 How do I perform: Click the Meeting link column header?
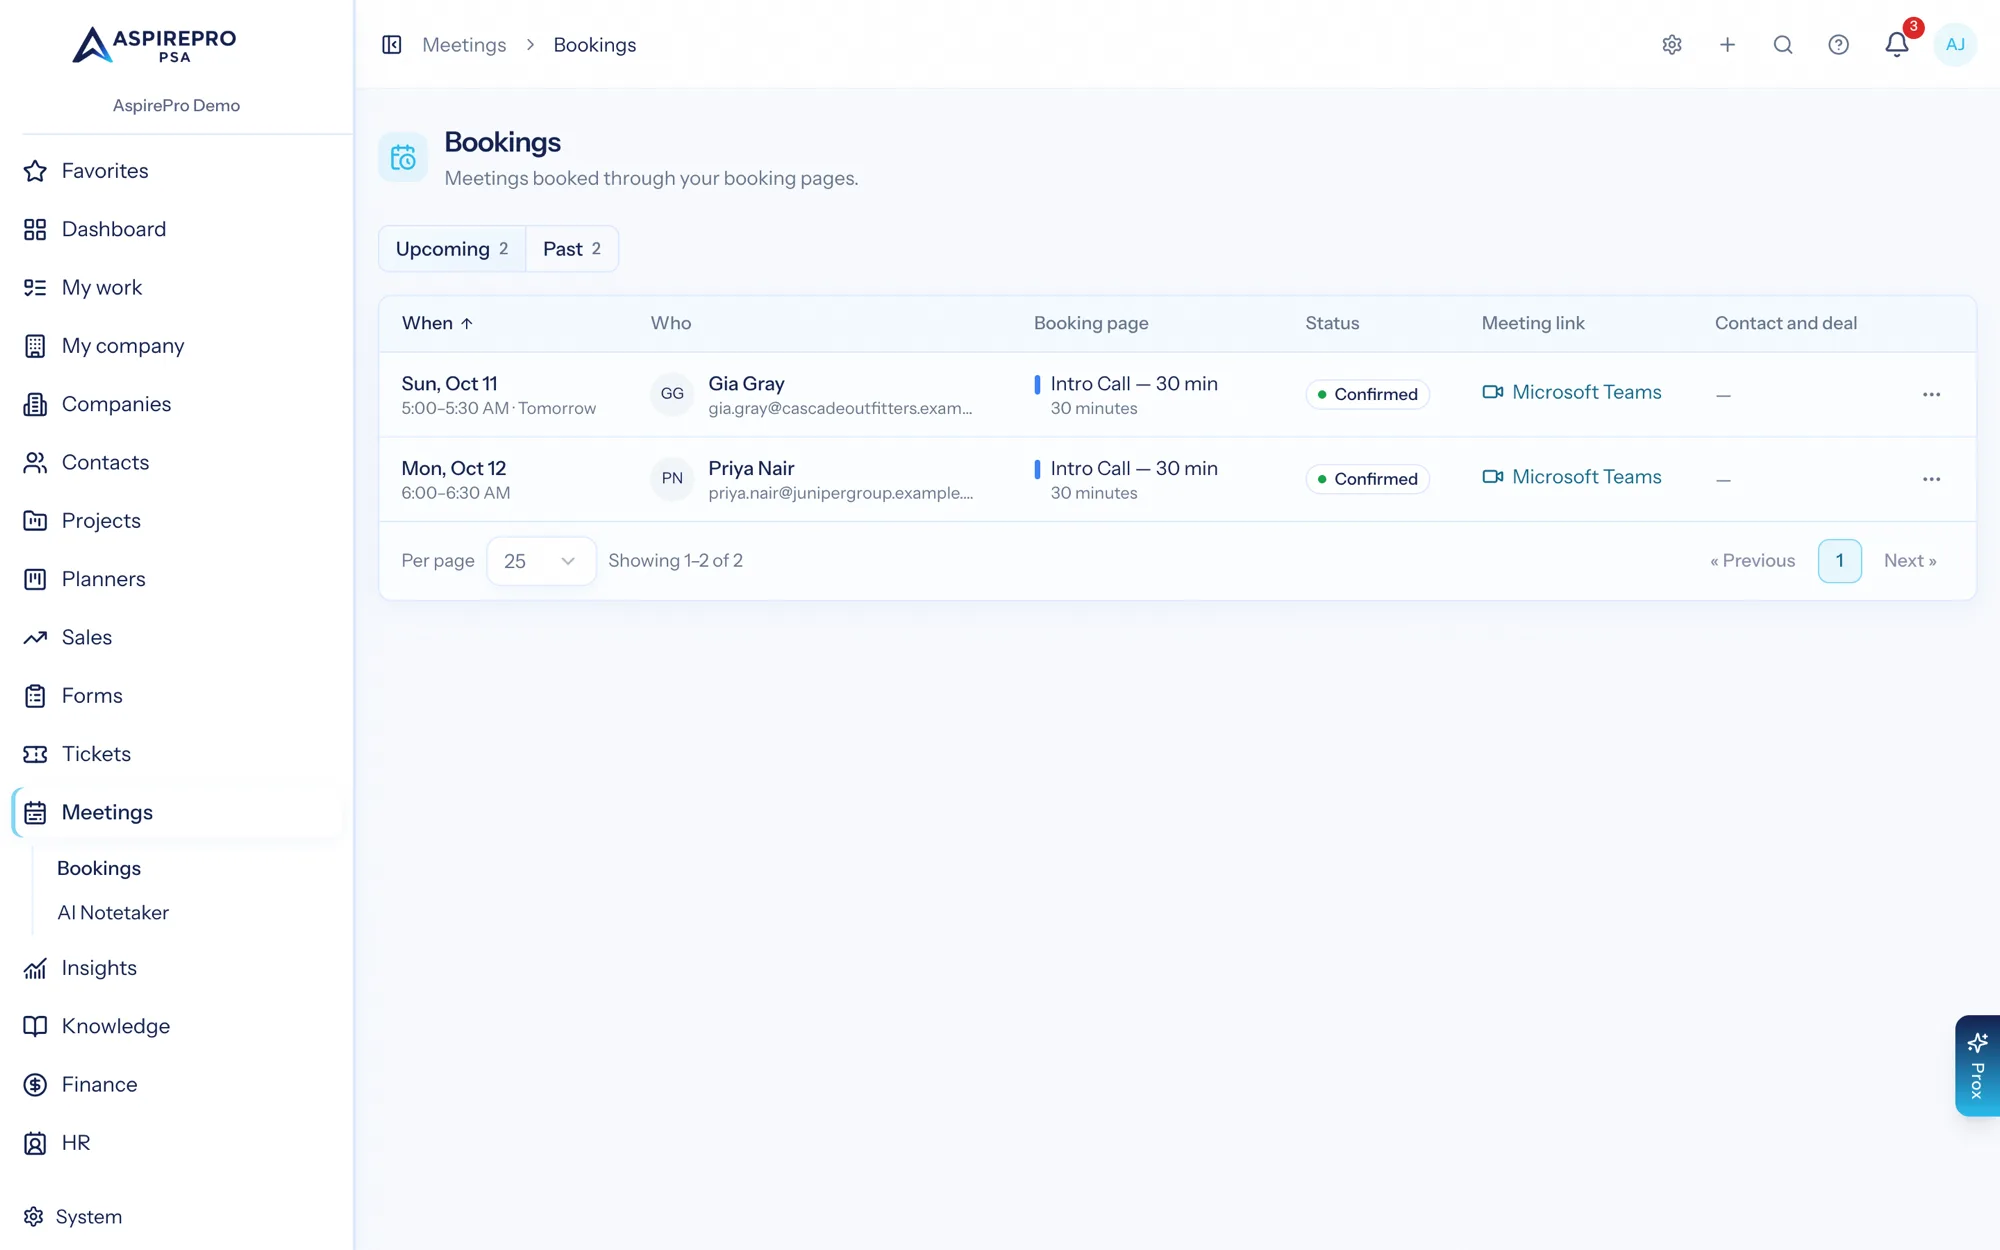click(x=1533, y=323)
